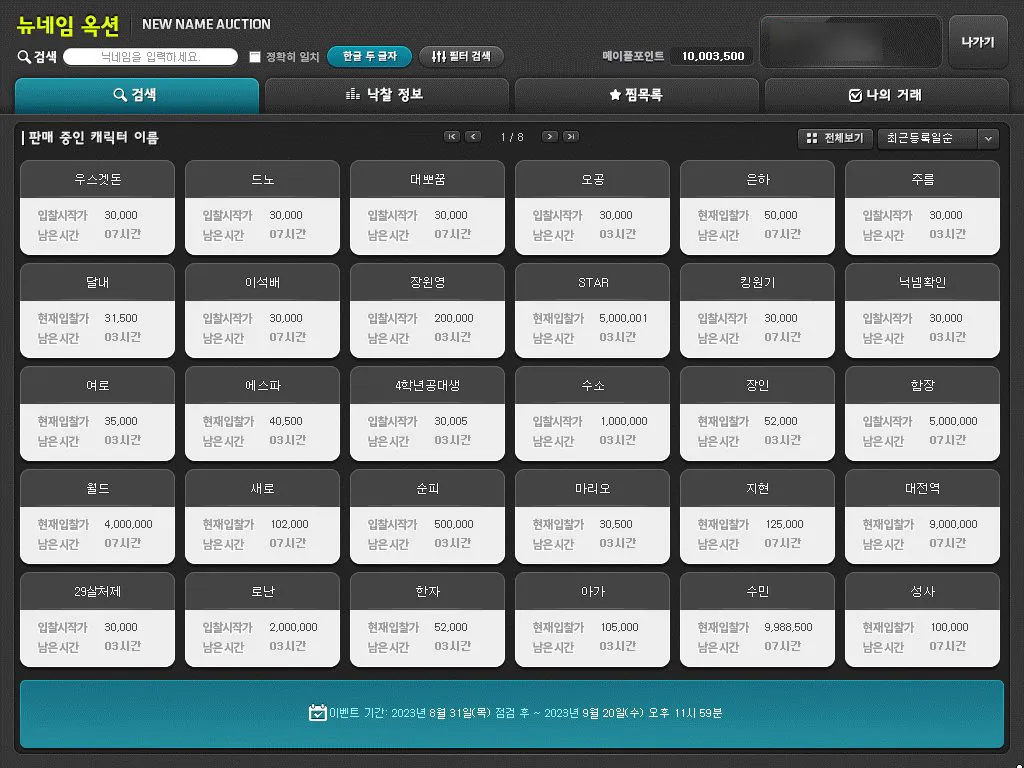
Task: Open the 나의 거래 tab
Action: (884, 95)
